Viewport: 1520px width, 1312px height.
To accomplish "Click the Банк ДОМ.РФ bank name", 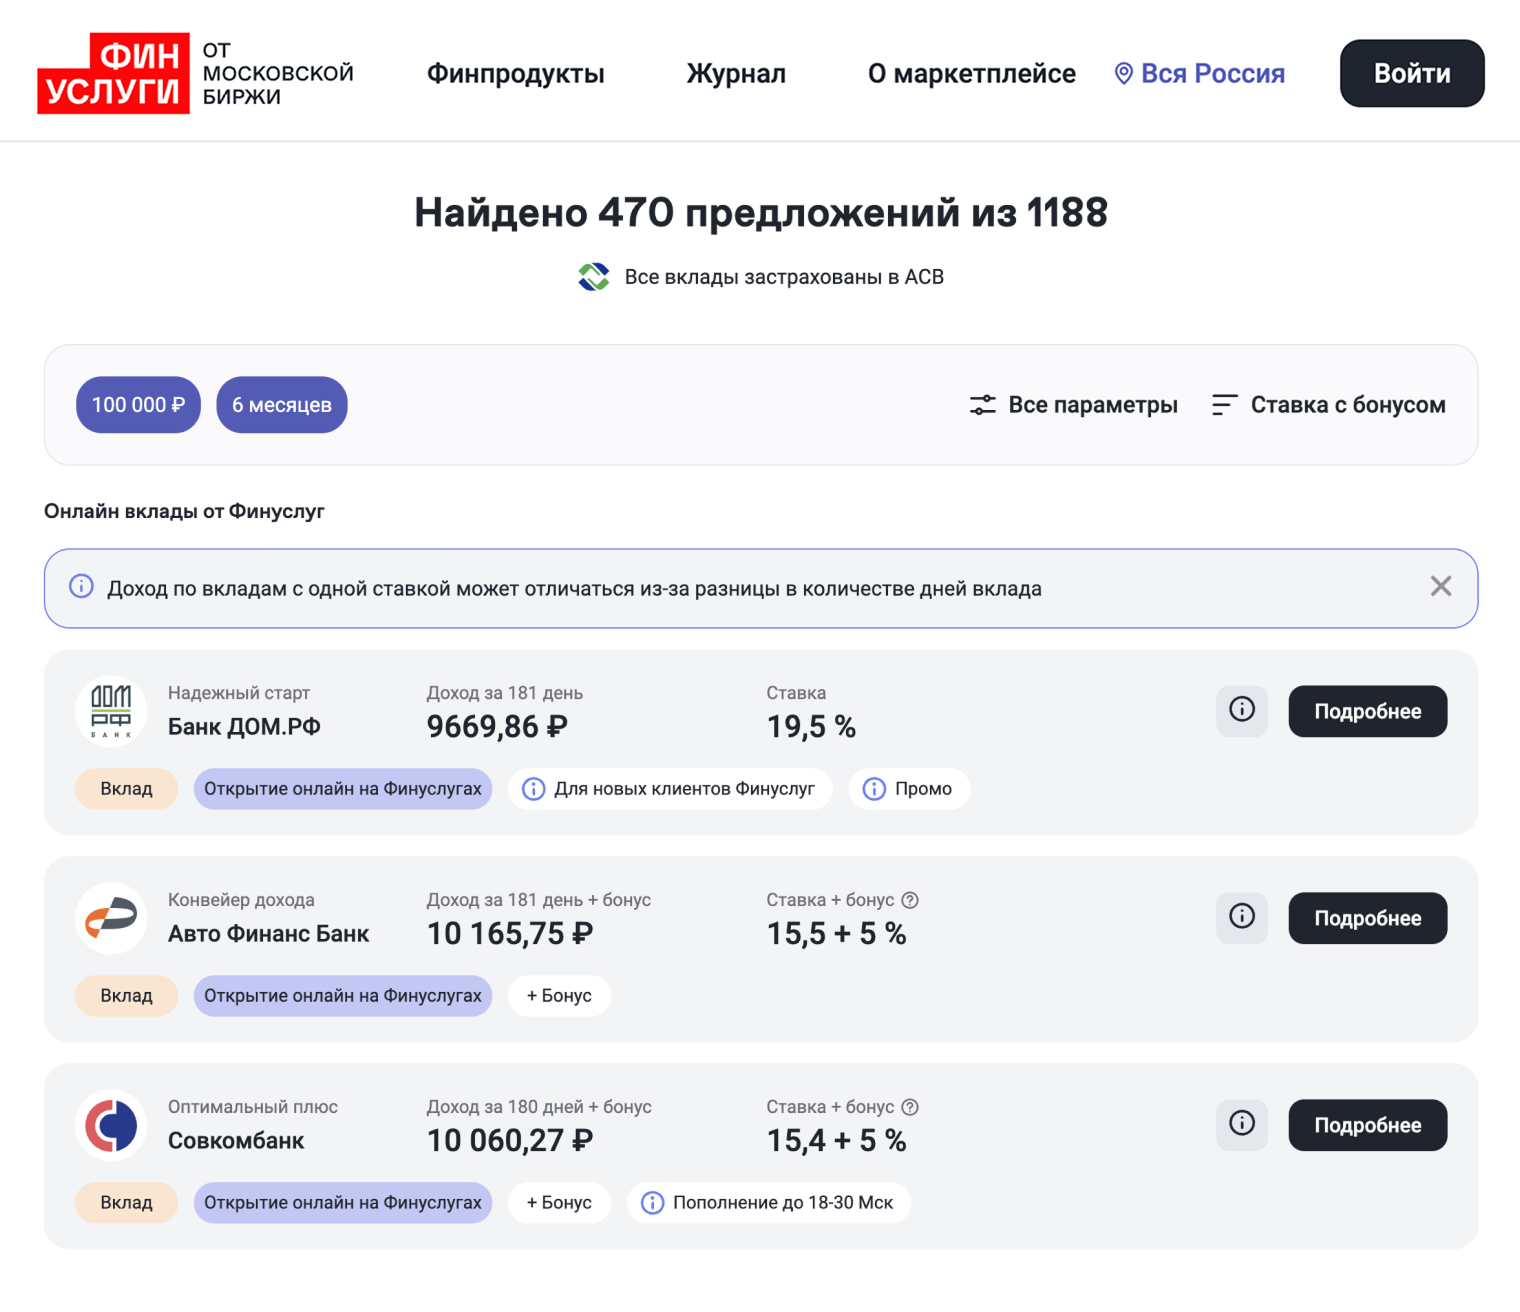I will point(244,727).
